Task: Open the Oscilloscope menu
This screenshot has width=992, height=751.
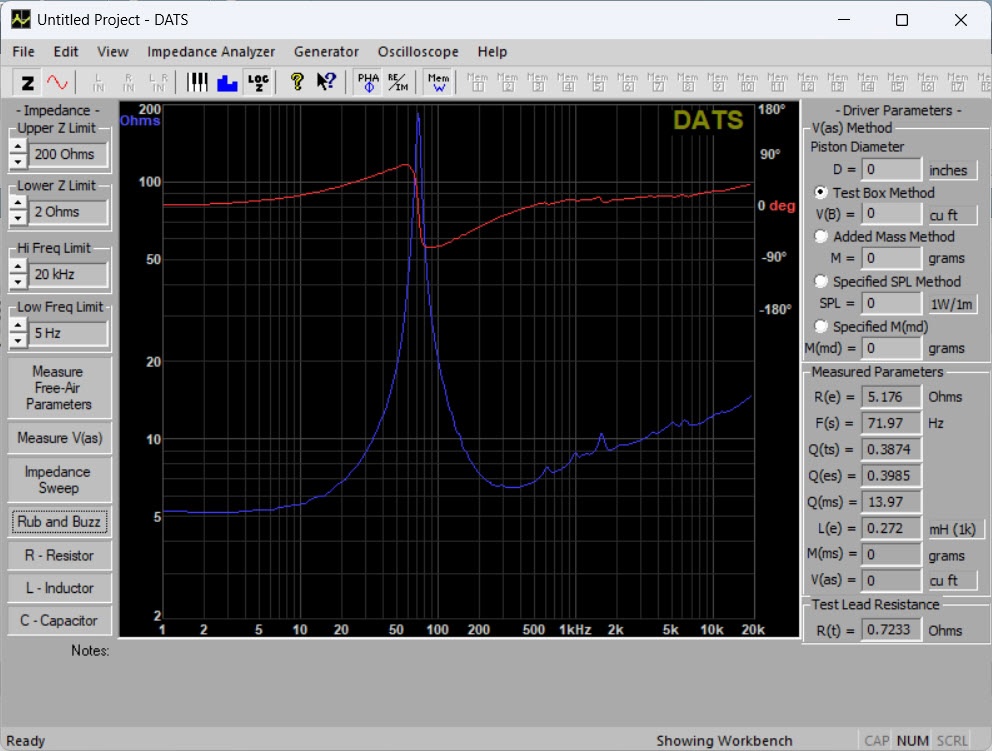Action: point(418,52)
